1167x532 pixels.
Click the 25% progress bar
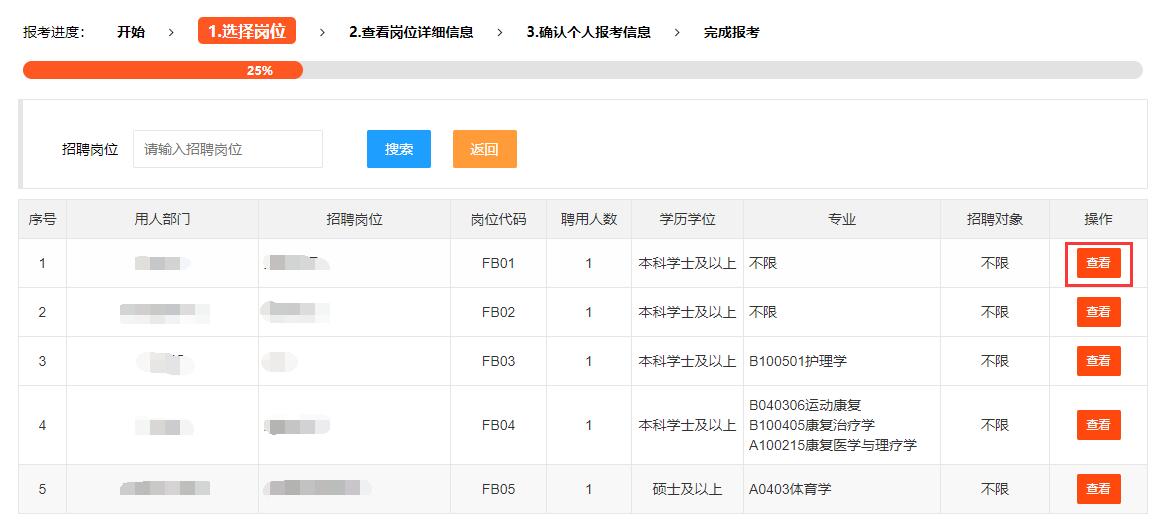pyautogui.click(x=260, y=70)
